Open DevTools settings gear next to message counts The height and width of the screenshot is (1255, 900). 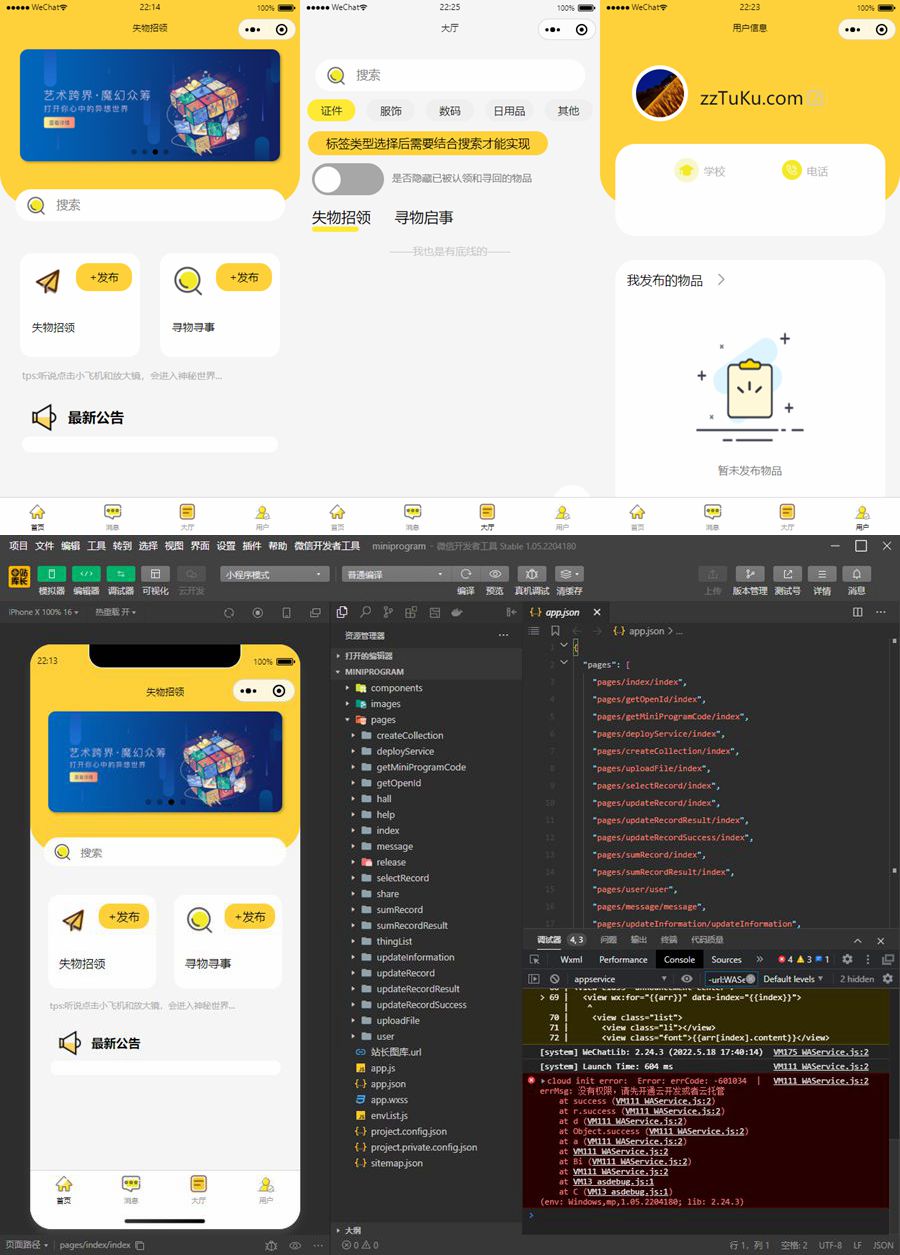[x=847, y=959]
